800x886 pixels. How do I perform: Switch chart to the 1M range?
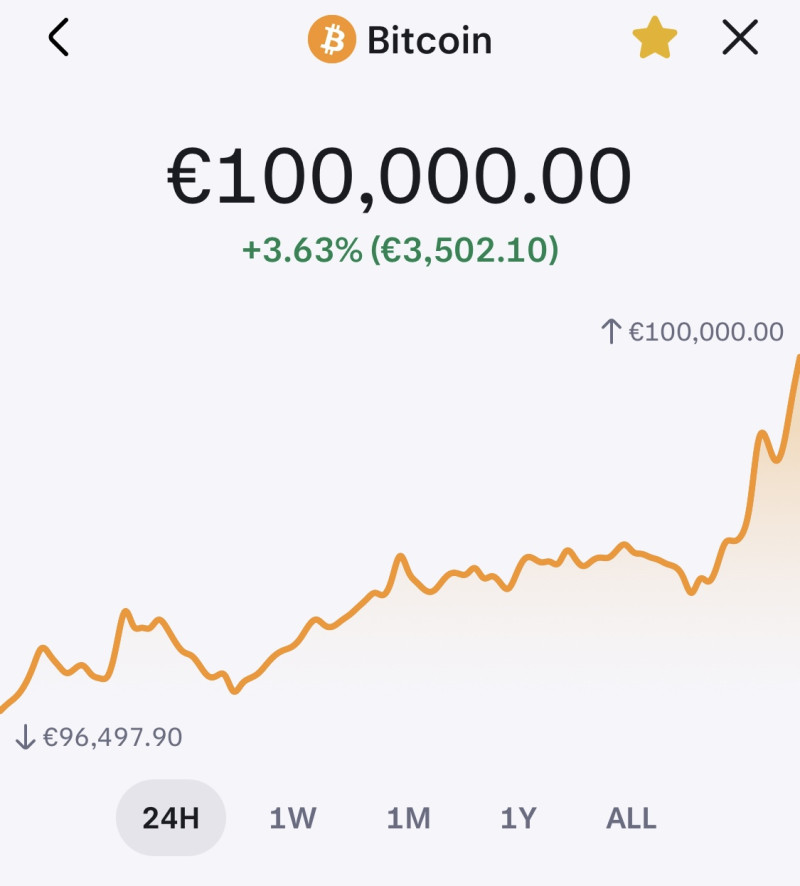coord(408,818)
